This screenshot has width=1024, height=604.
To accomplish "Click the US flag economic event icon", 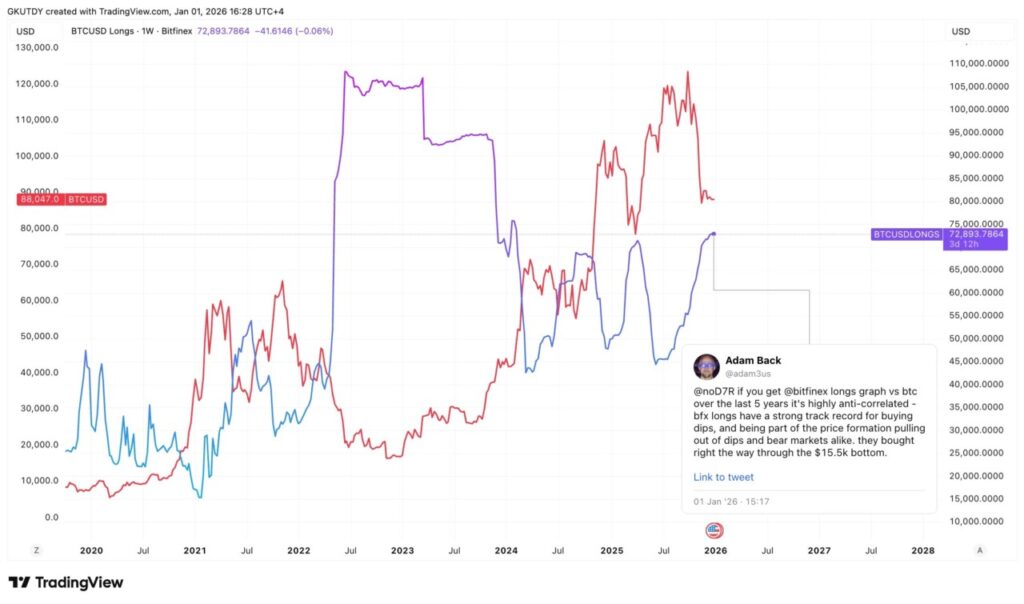I will [x=714, y=531].
